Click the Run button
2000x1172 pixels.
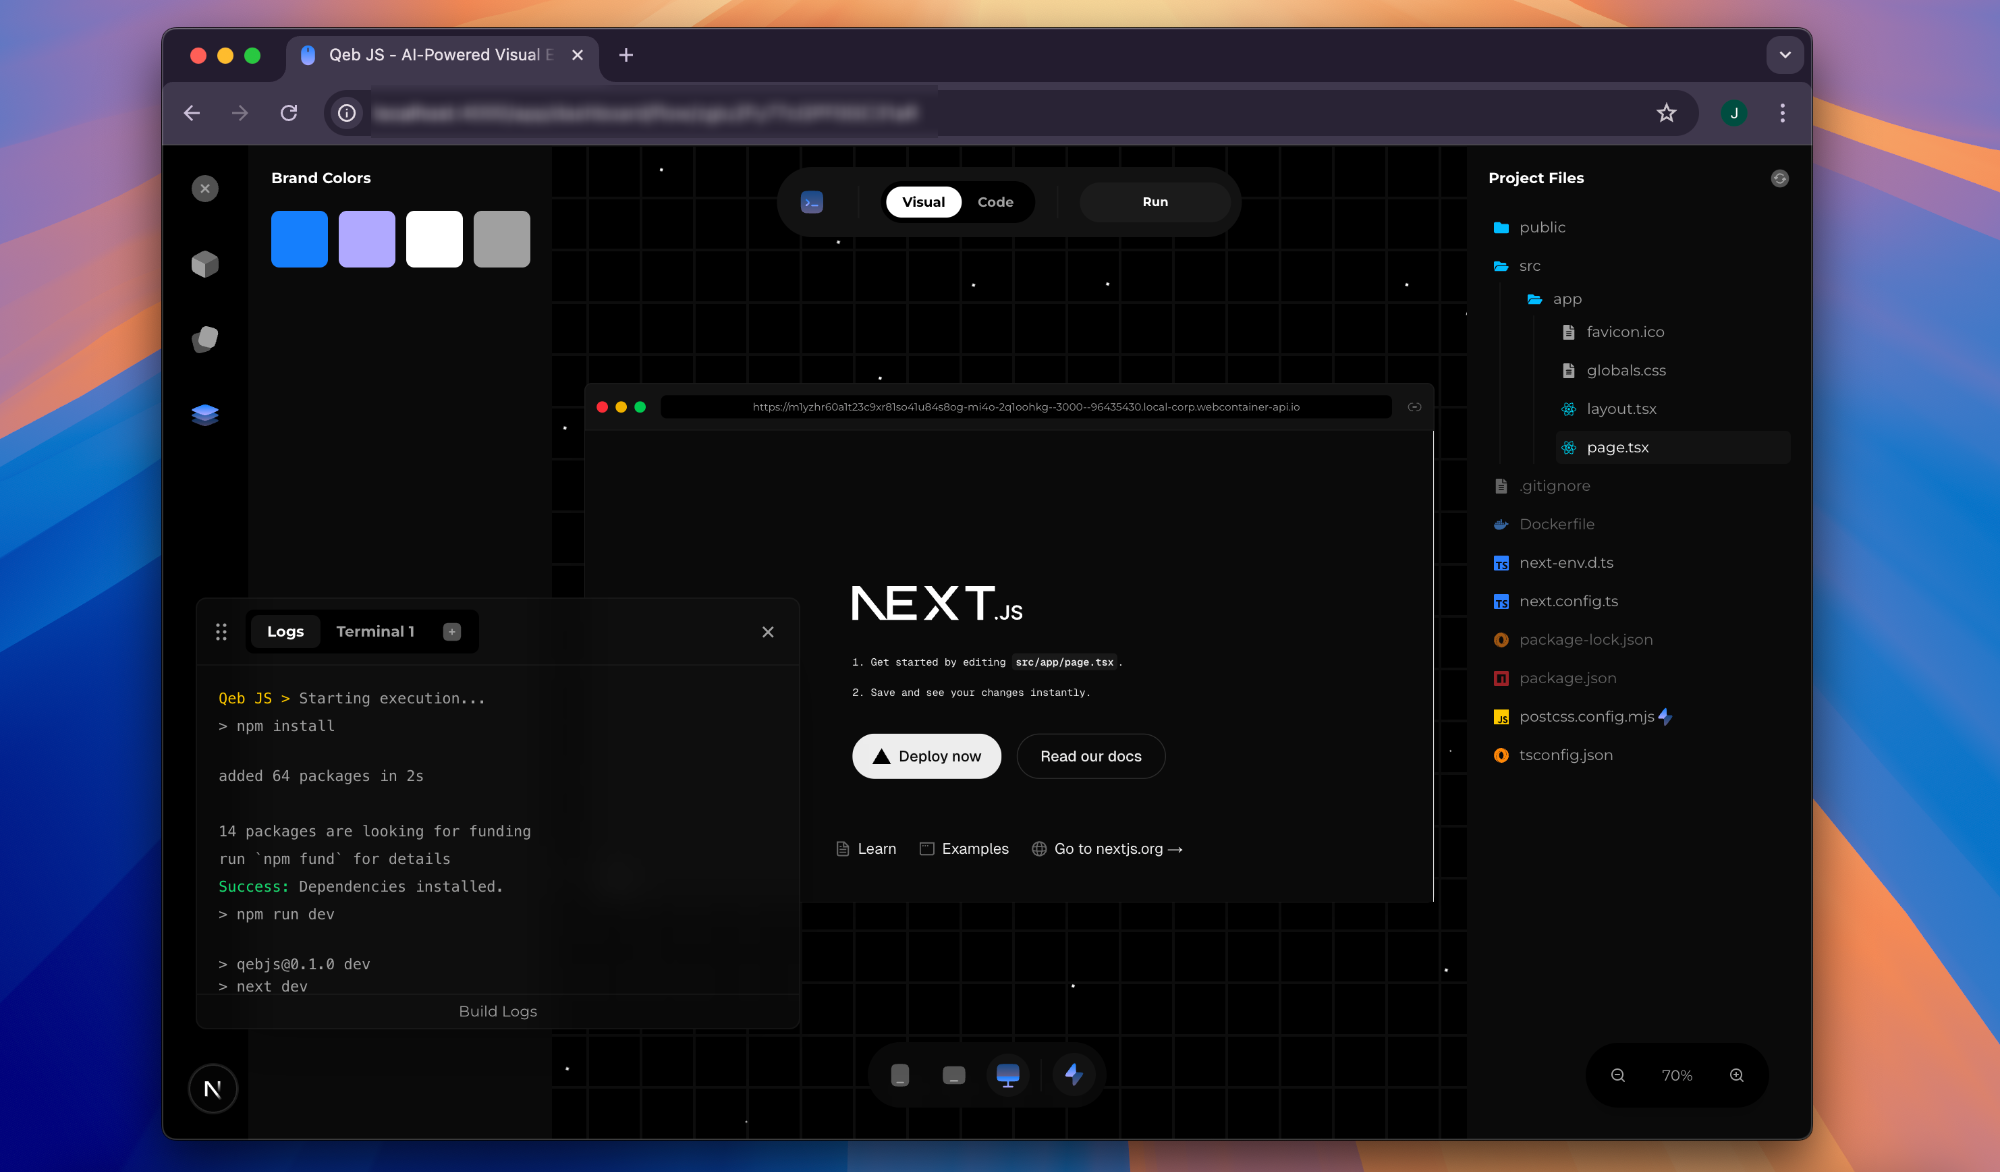pyautogui.click(x=1155, y=202)
